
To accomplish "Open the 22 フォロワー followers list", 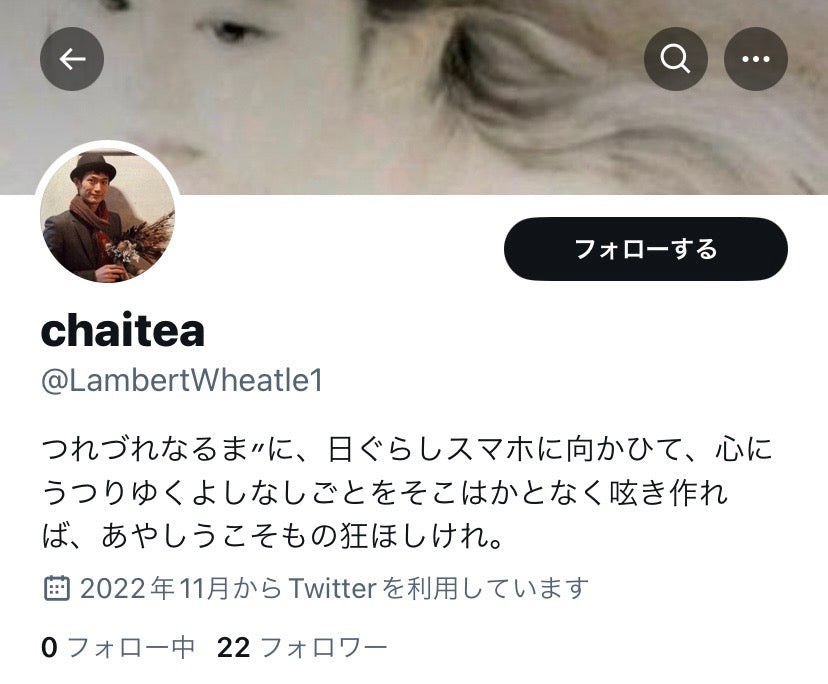I will click(x=302, y=648).
